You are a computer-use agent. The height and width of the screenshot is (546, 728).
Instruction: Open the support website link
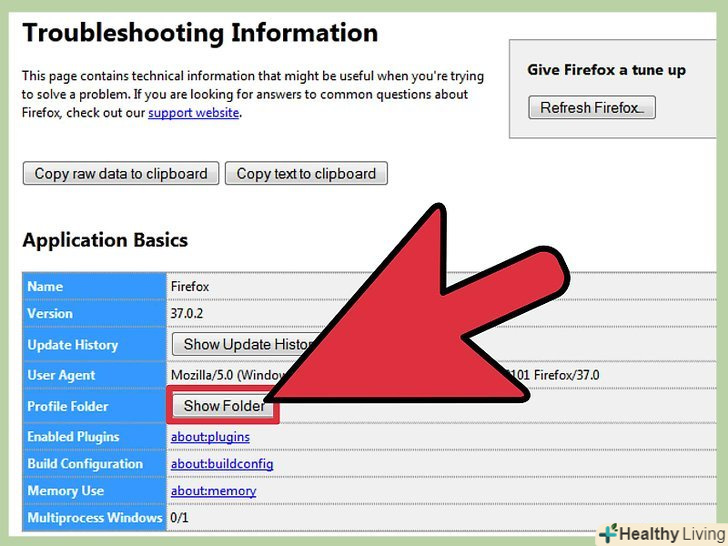194,113
